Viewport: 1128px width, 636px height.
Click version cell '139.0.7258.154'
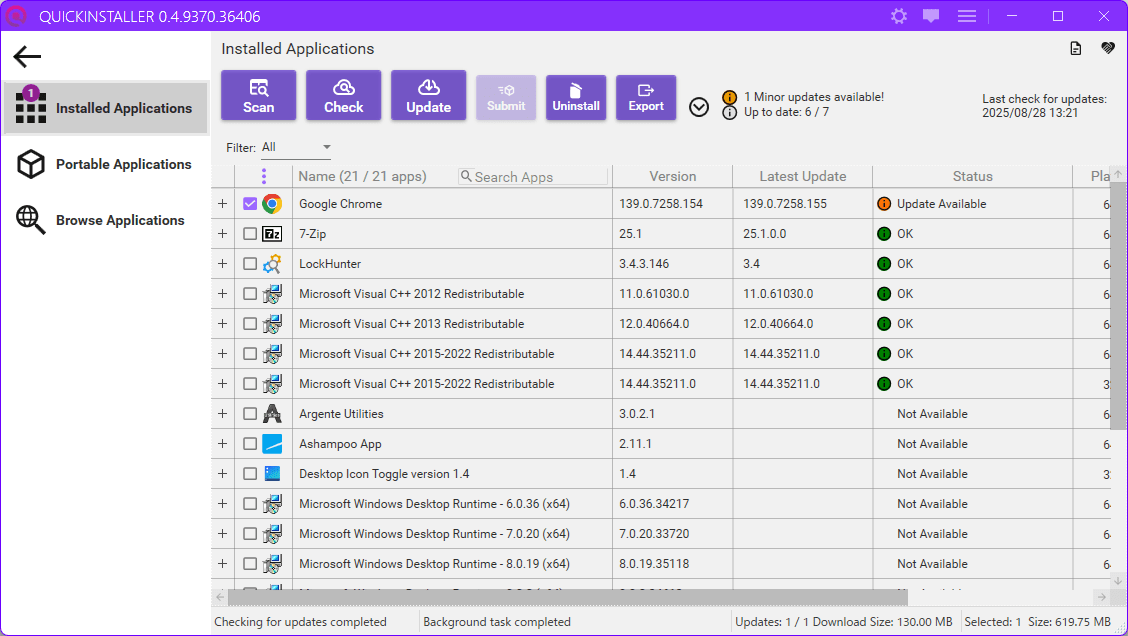[661, 204]
